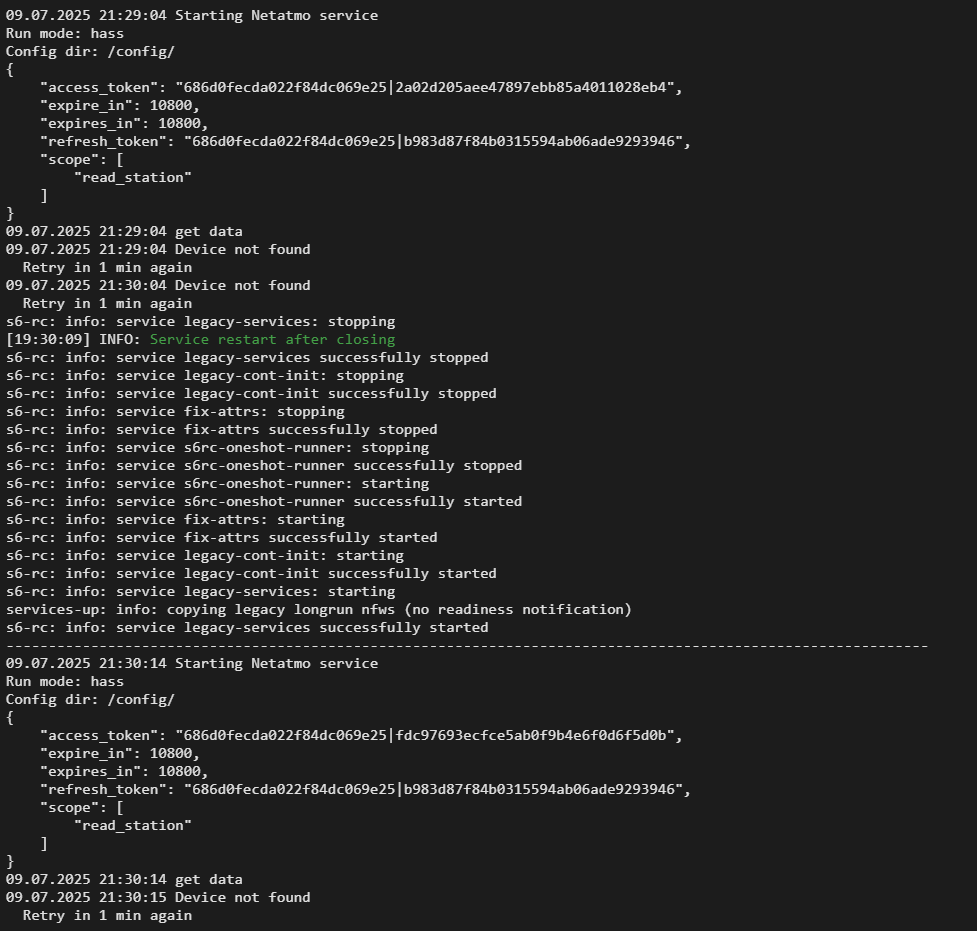Click access token ending in 028eb4

pyautogui.click(x=428, y=87)
